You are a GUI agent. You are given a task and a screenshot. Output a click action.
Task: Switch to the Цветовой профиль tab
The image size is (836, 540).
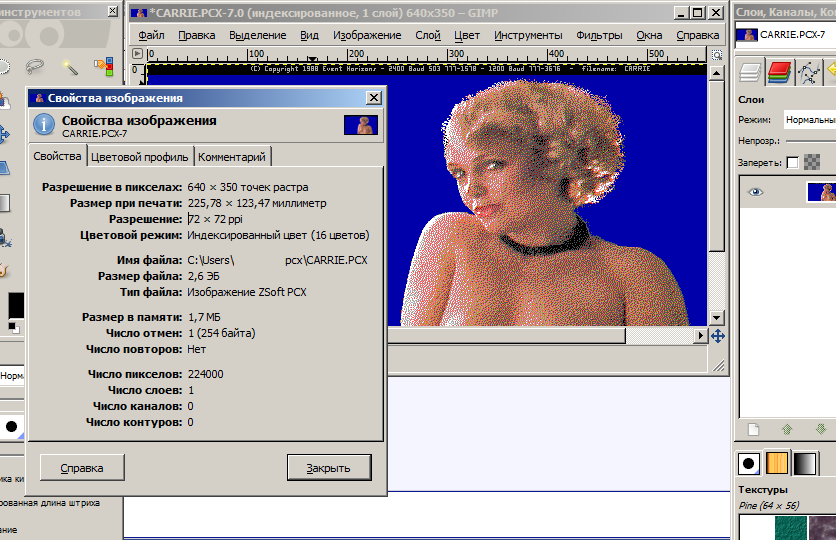coord(140,157)
